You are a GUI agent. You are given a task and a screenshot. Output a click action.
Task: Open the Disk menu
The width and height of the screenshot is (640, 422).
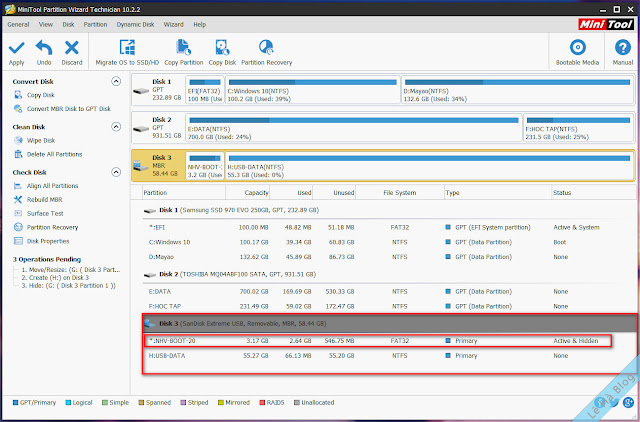[68, 24]
